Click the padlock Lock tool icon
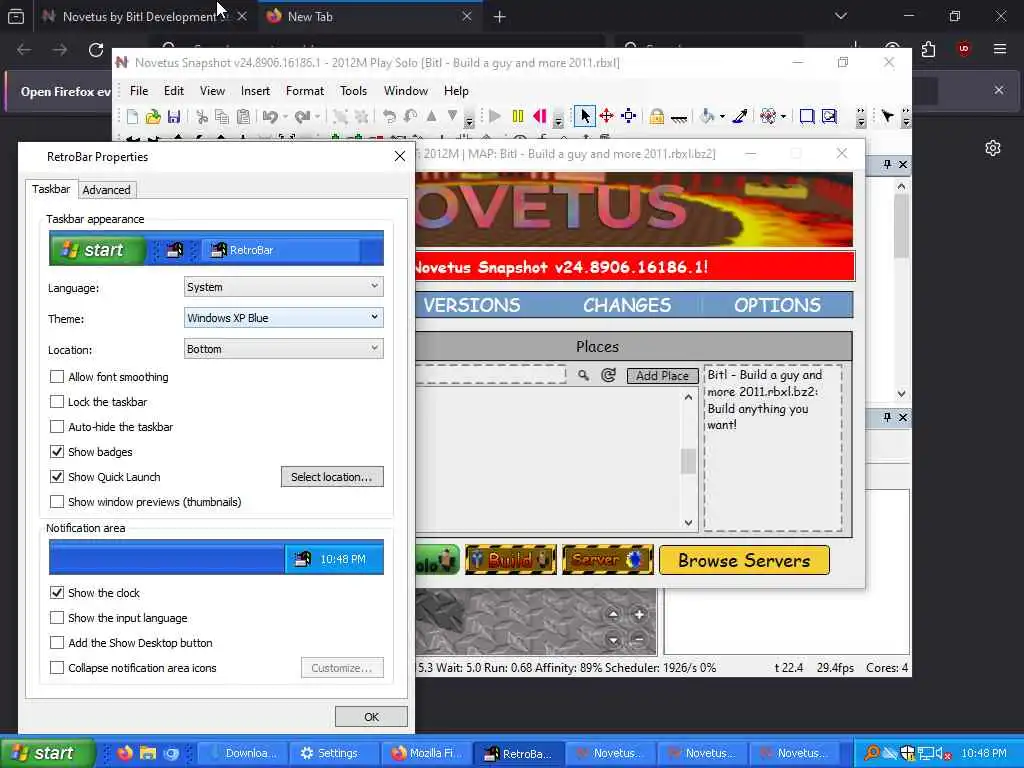The width and height of the screenshot is (1024, 768). pyautogui.click(x=657, y=116)
